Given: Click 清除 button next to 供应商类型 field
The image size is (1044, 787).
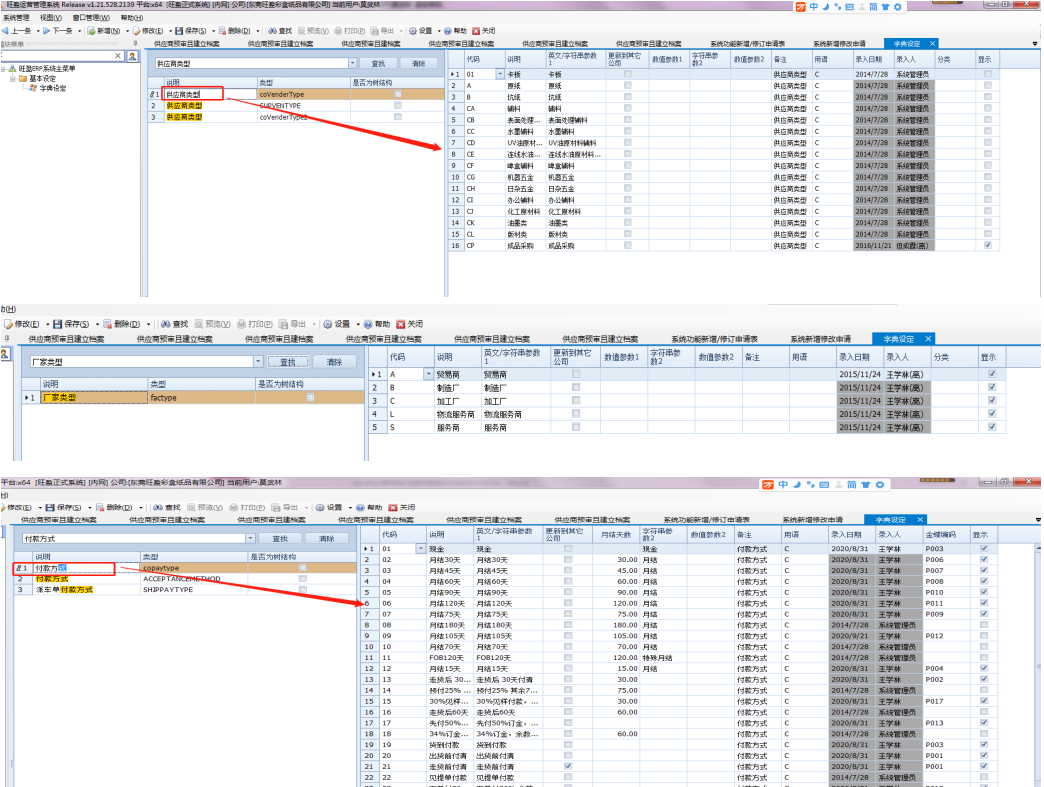Looking at the screenshot, I should click(418, 63).
